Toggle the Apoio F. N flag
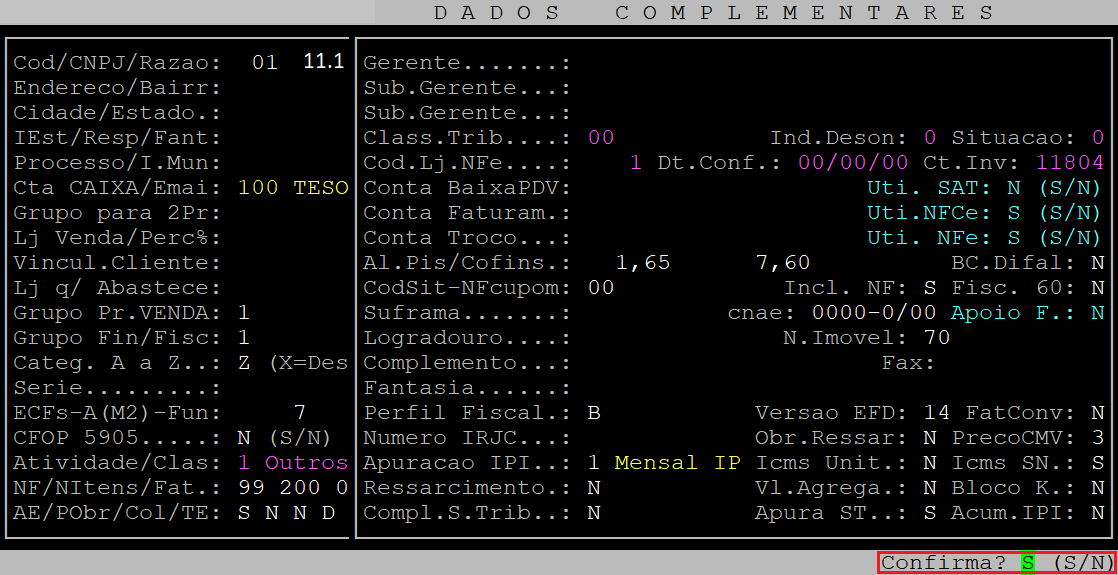1118x575 pixels. click(x=1097, y=313)
